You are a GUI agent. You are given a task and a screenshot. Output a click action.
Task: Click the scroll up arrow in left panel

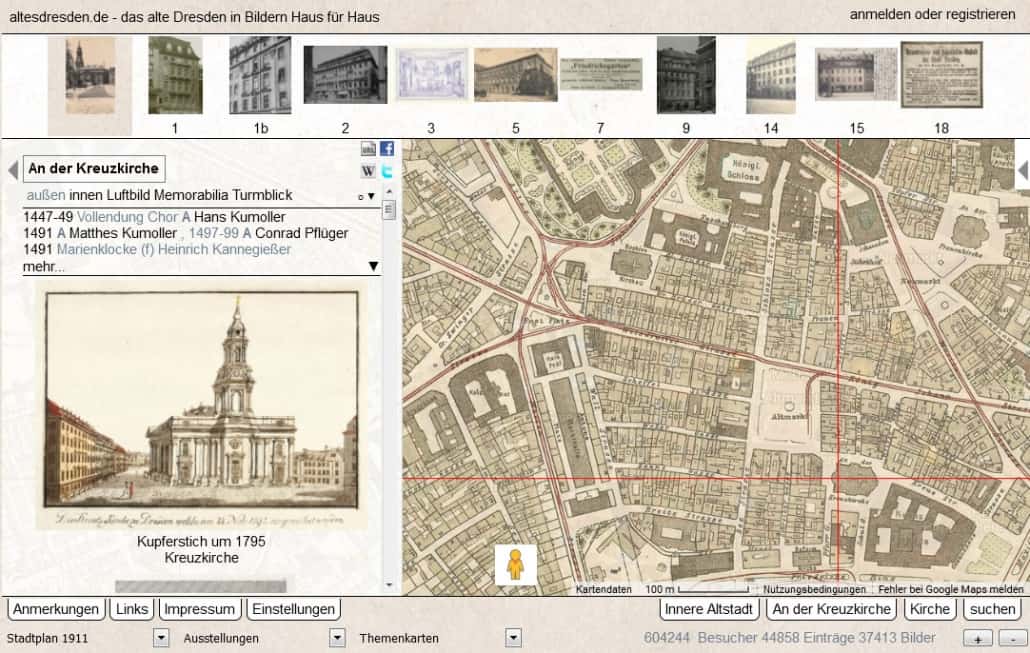[389, 192]
